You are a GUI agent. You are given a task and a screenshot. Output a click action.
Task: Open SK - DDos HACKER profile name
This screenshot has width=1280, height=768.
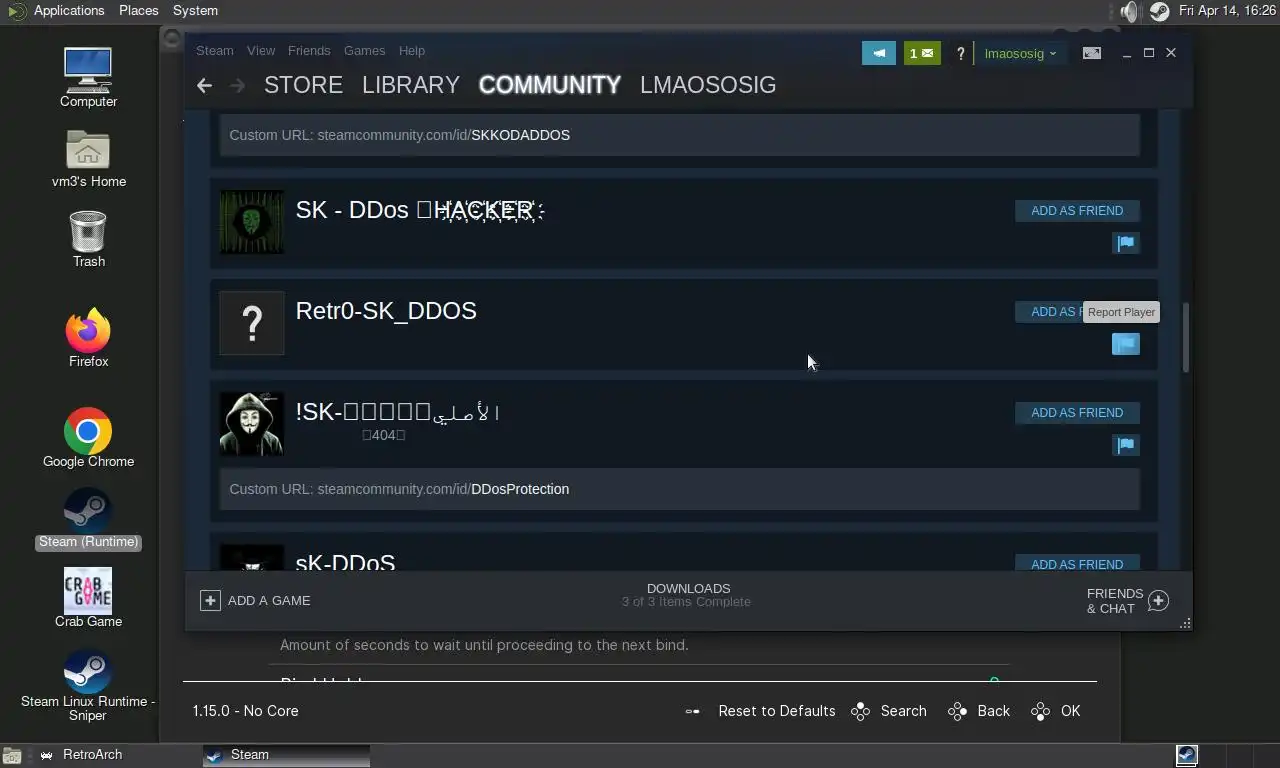pos(420,209)
